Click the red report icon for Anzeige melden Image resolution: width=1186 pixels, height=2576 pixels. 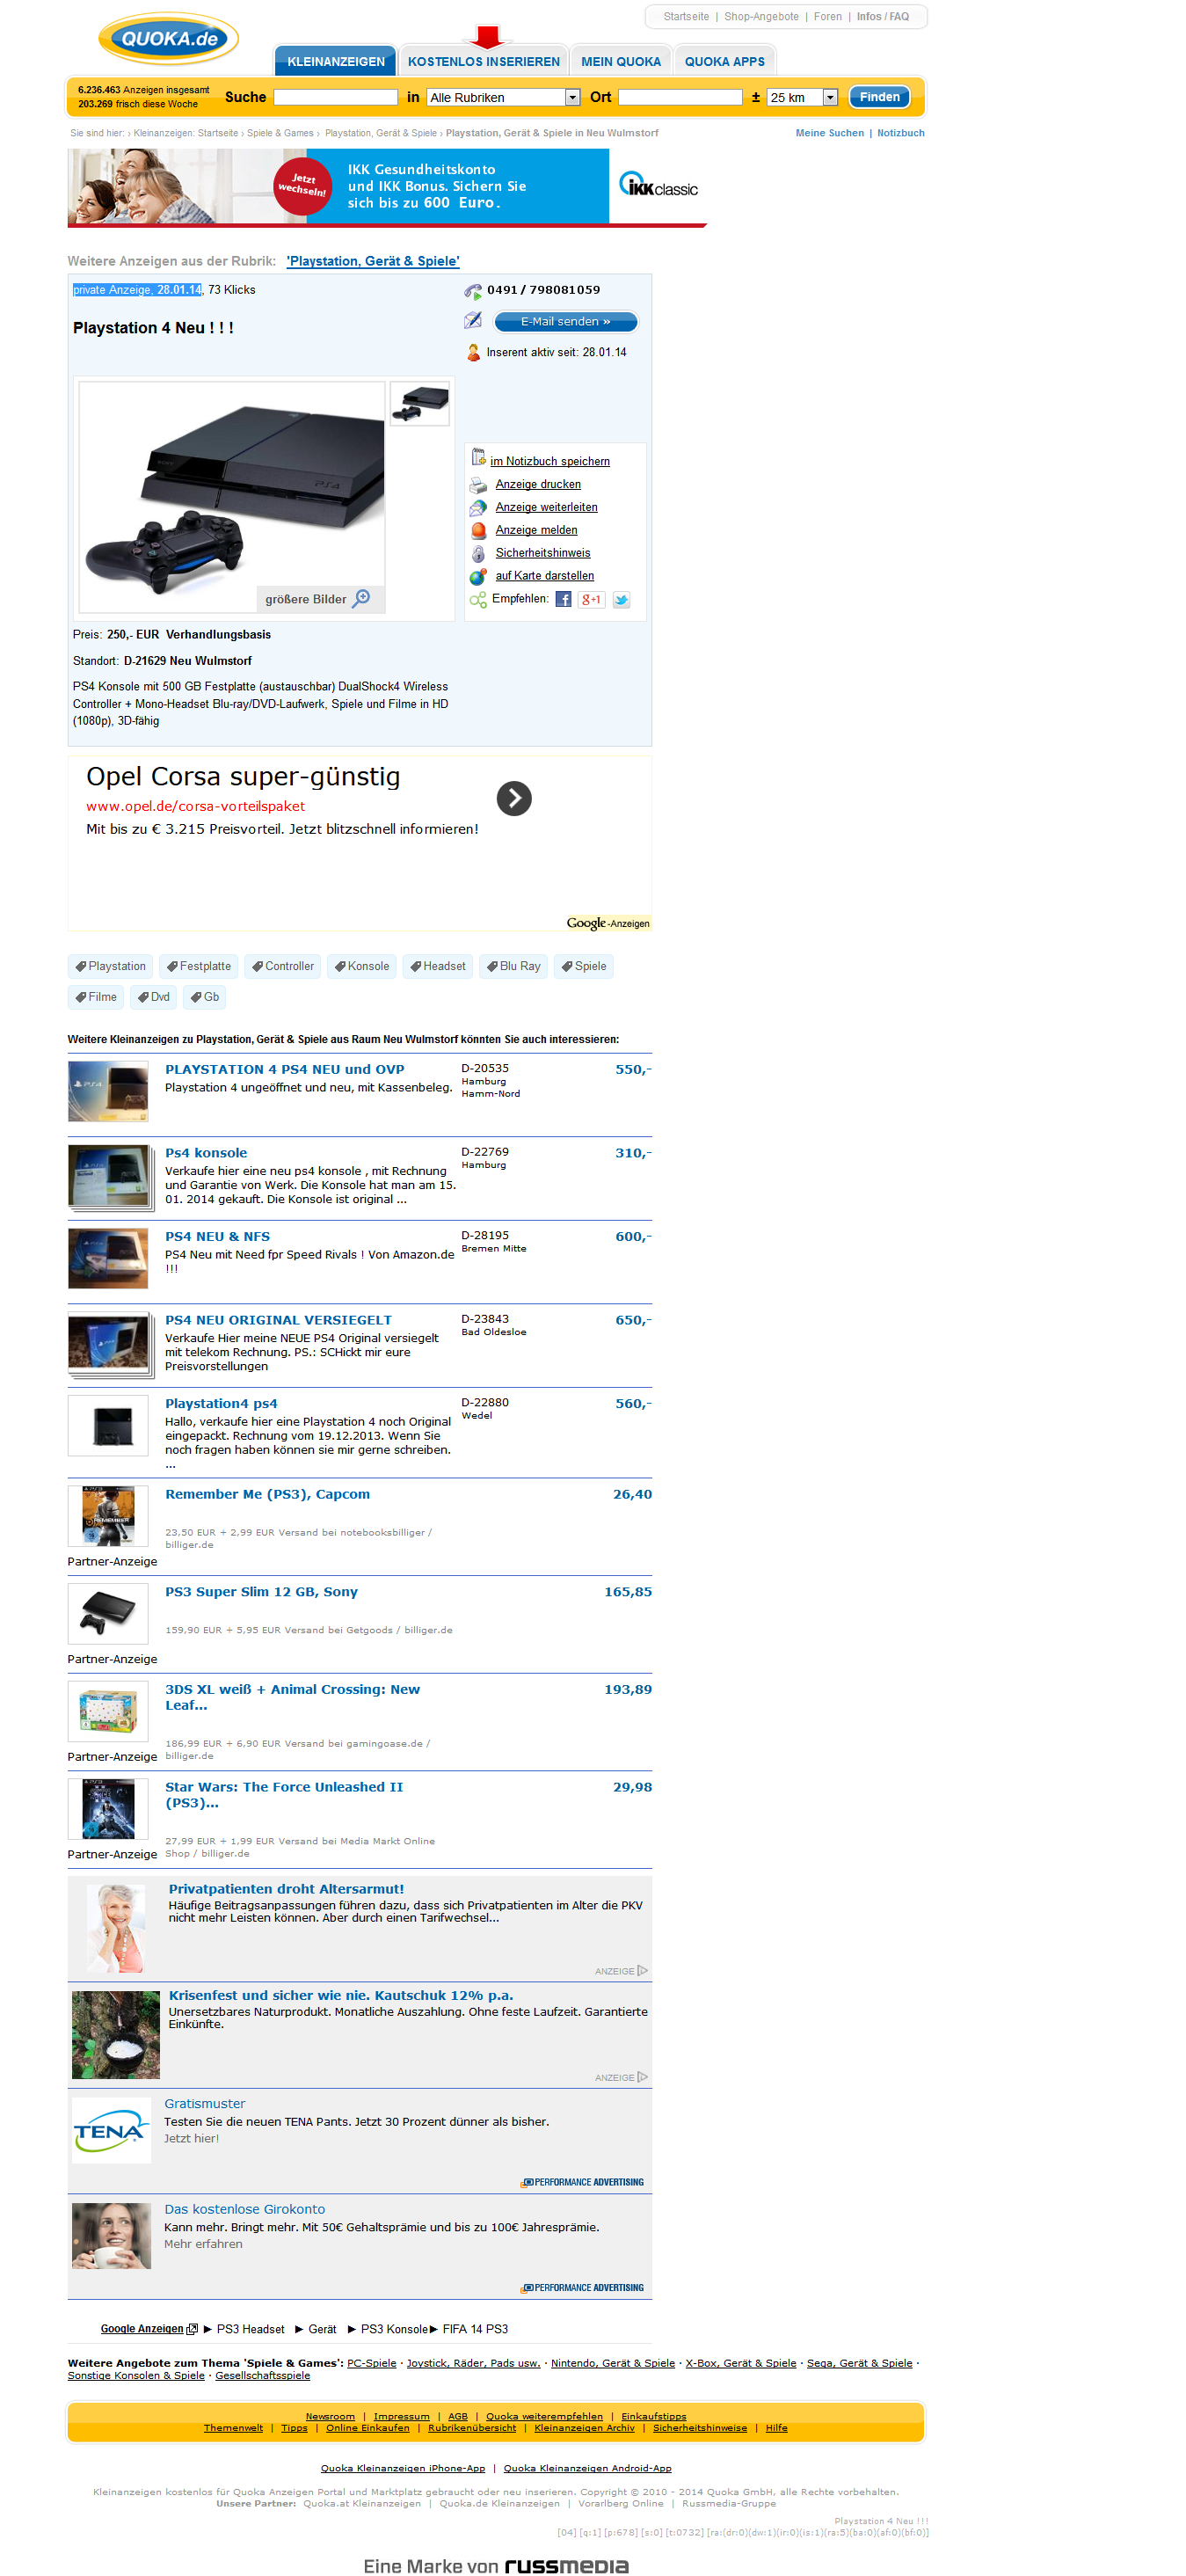point(478,531)
